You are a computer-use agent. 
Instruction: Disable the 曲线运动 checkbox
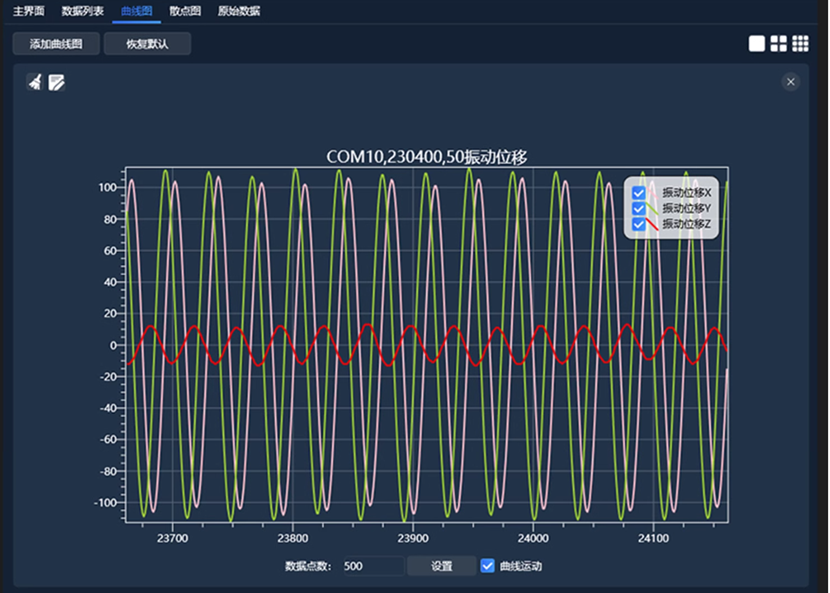[488, 566]
